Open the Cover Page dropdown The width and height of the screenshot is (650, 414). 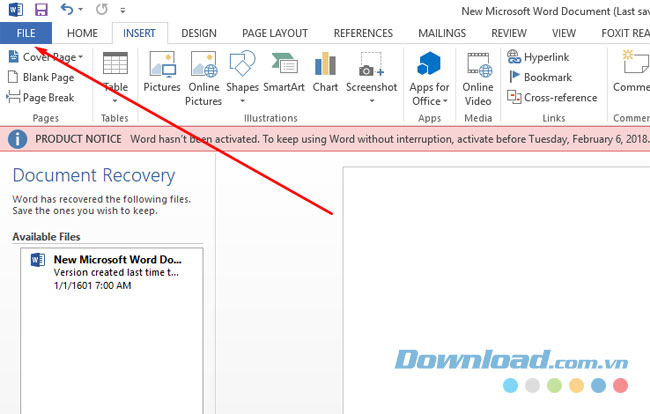[46, 57]
